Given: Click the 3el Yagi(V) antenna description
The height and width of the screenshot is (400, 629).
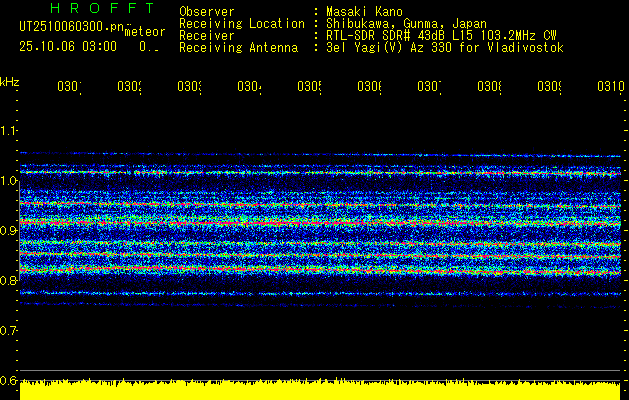Looking at the screenshot, I should pos(445,48).
